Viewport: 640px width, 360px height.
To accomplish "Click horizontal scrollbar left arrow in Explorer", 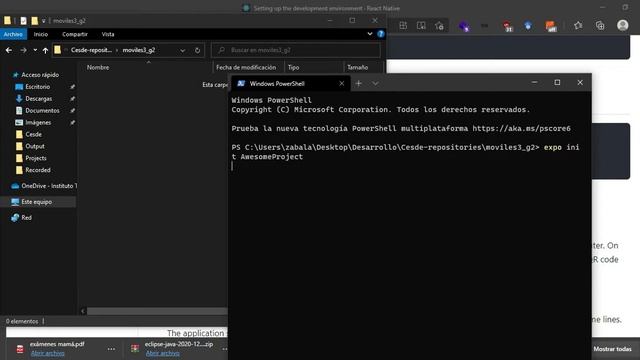I will click(x=83, y=311).
